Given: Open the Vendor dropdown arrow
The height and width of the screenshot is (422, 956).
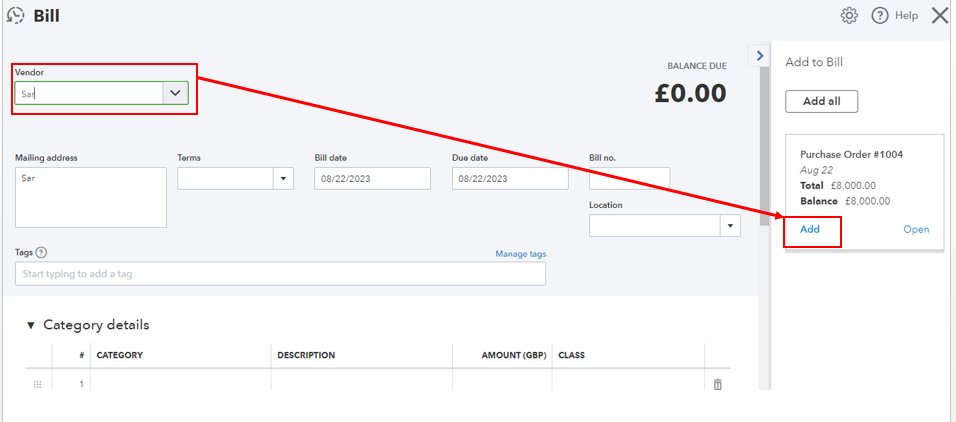Looking at the screenshot, I should [x=175, y=93].
